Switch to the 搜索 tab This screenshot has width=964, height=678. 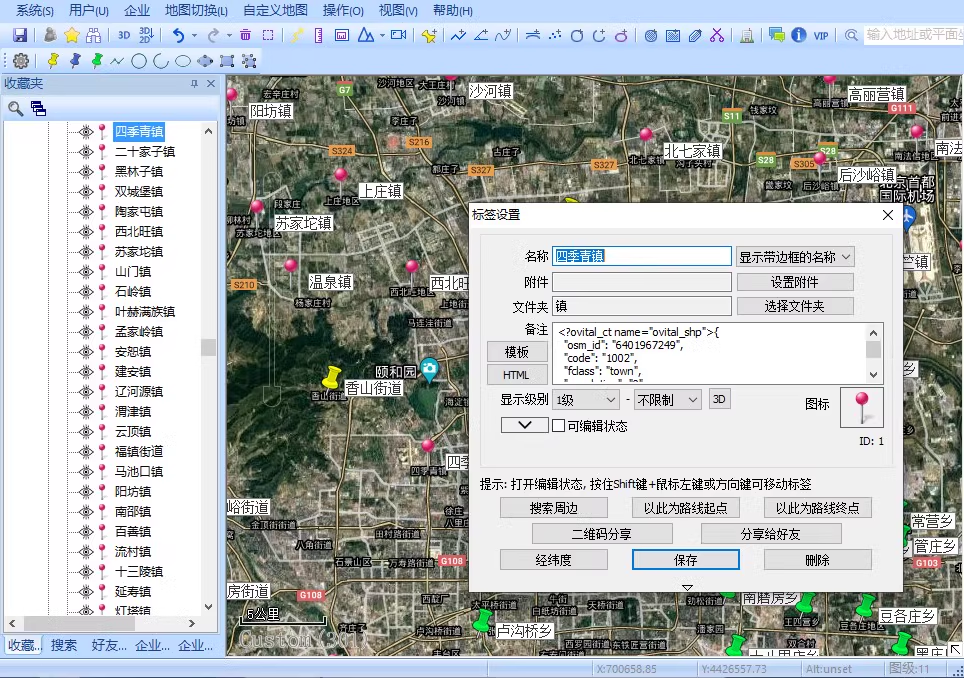[x=64, y=646]
